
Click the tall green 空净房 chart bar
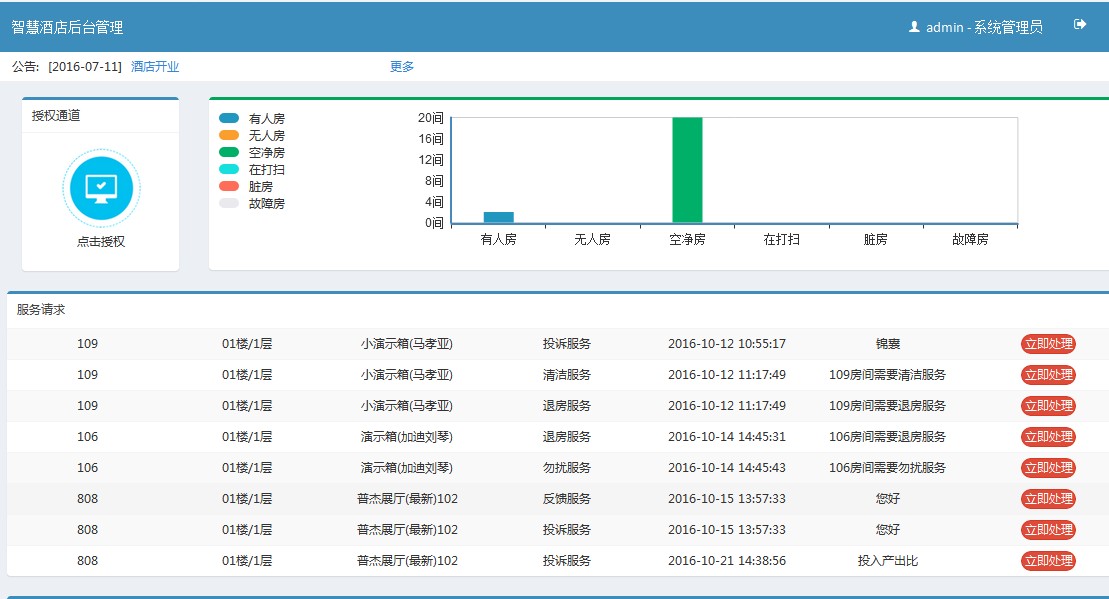tap(687, 170)
